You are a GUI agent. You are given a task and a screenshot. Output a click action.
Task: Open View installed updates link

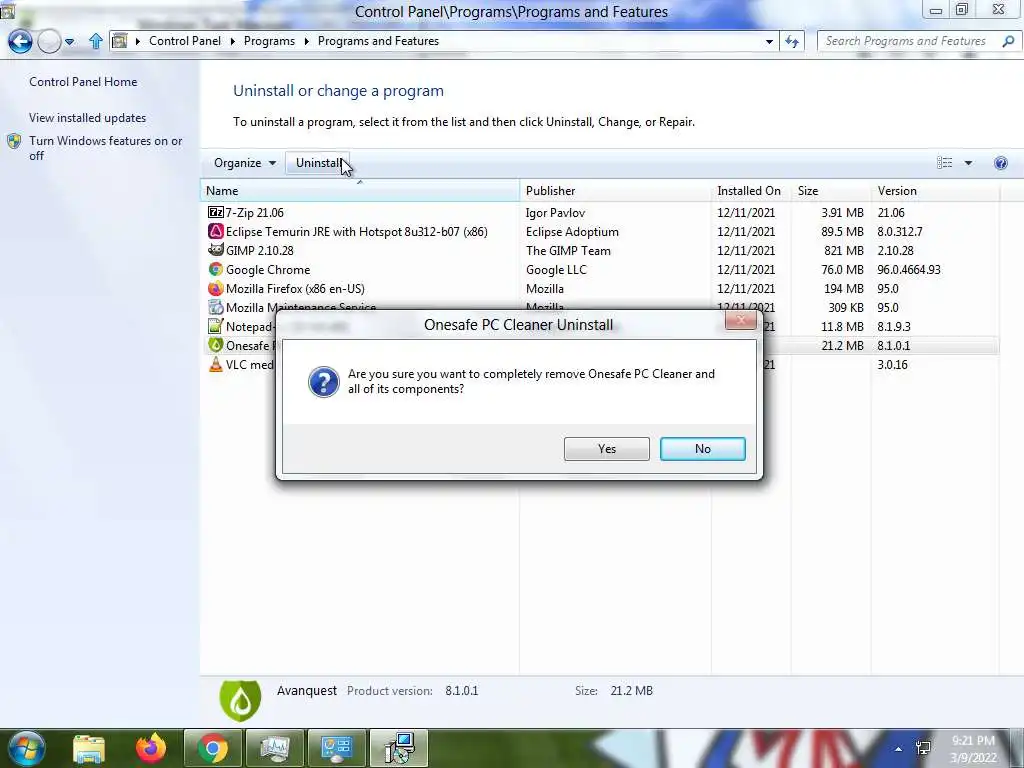88,118
